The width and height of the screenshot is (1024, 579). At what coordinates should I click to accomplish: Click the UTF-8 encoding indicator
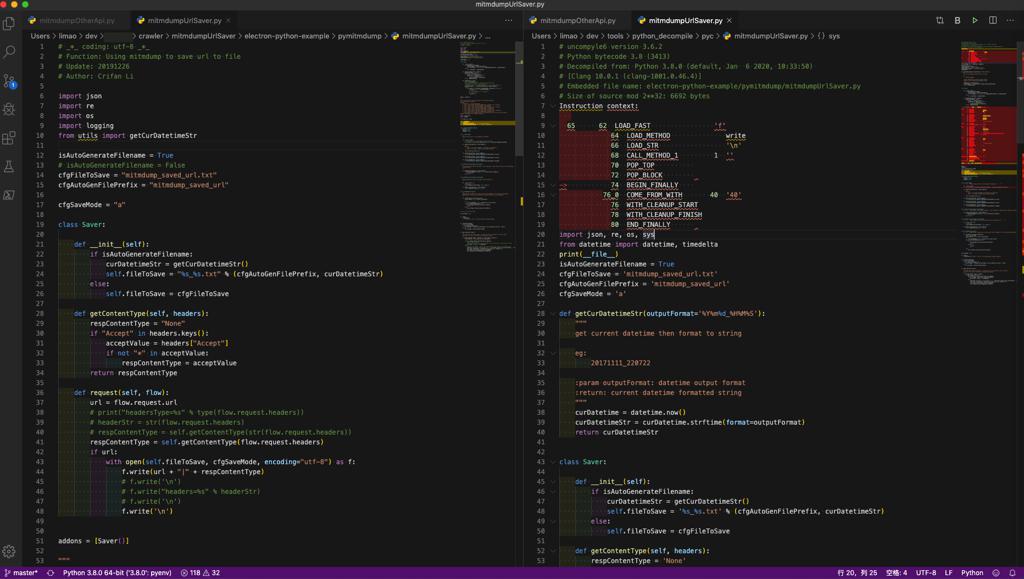[x=925, y=572]
